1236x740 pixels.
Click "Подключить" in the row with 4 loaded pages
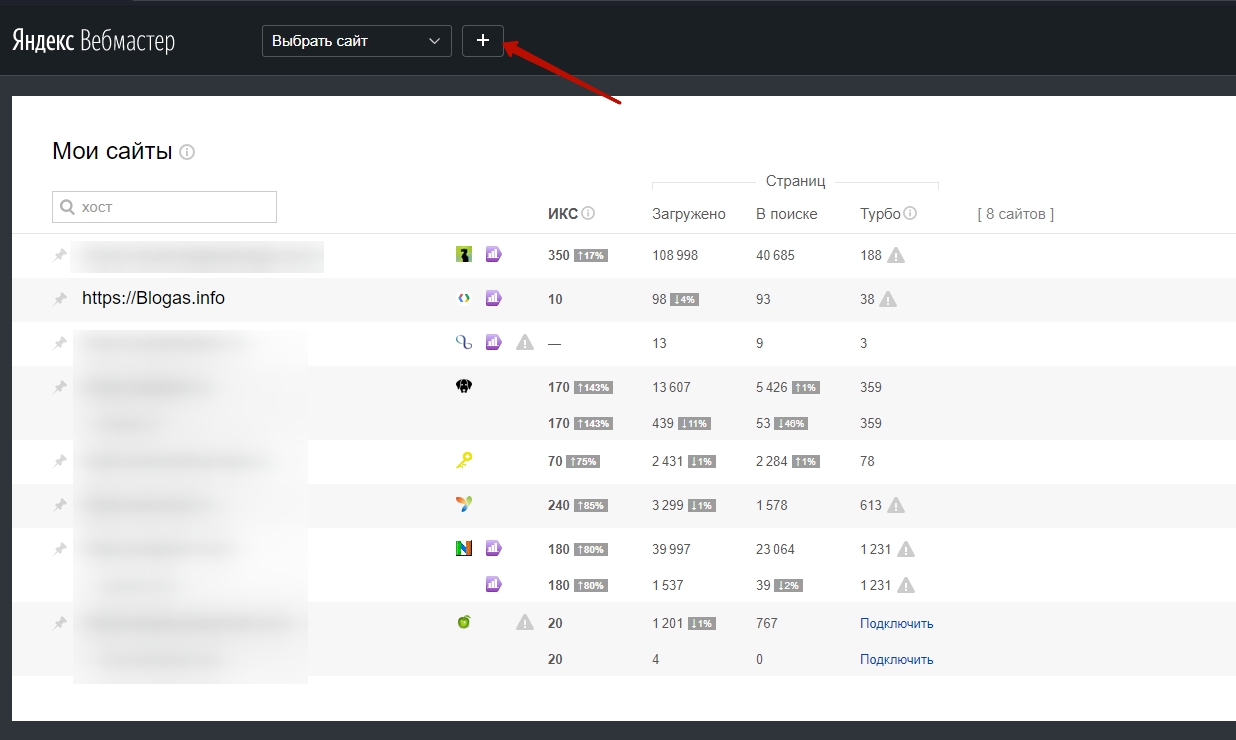[896, 659]
